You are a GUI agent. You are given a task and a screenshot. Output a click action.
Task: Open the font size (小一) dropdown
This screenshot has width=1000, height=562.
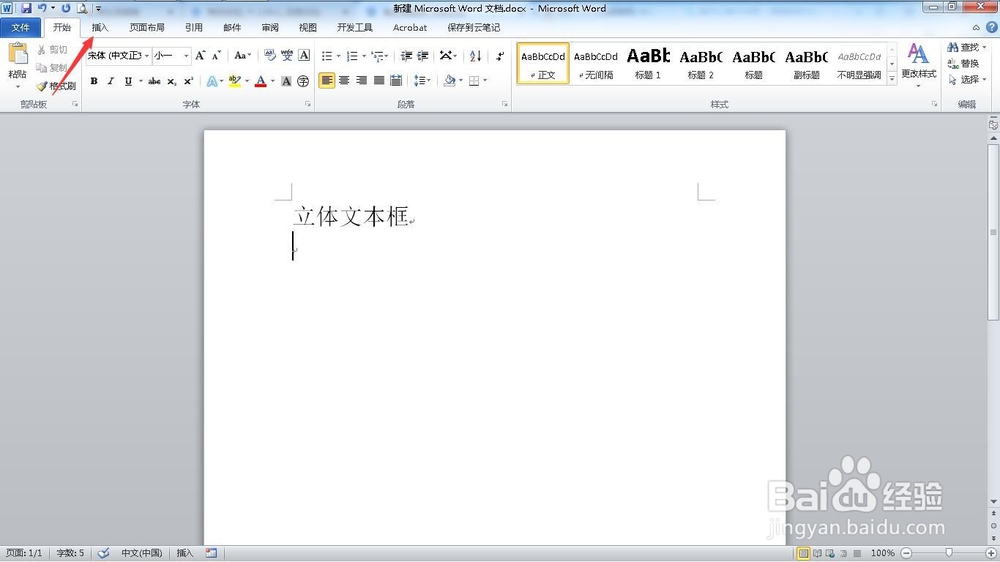(x=186, y=56)
